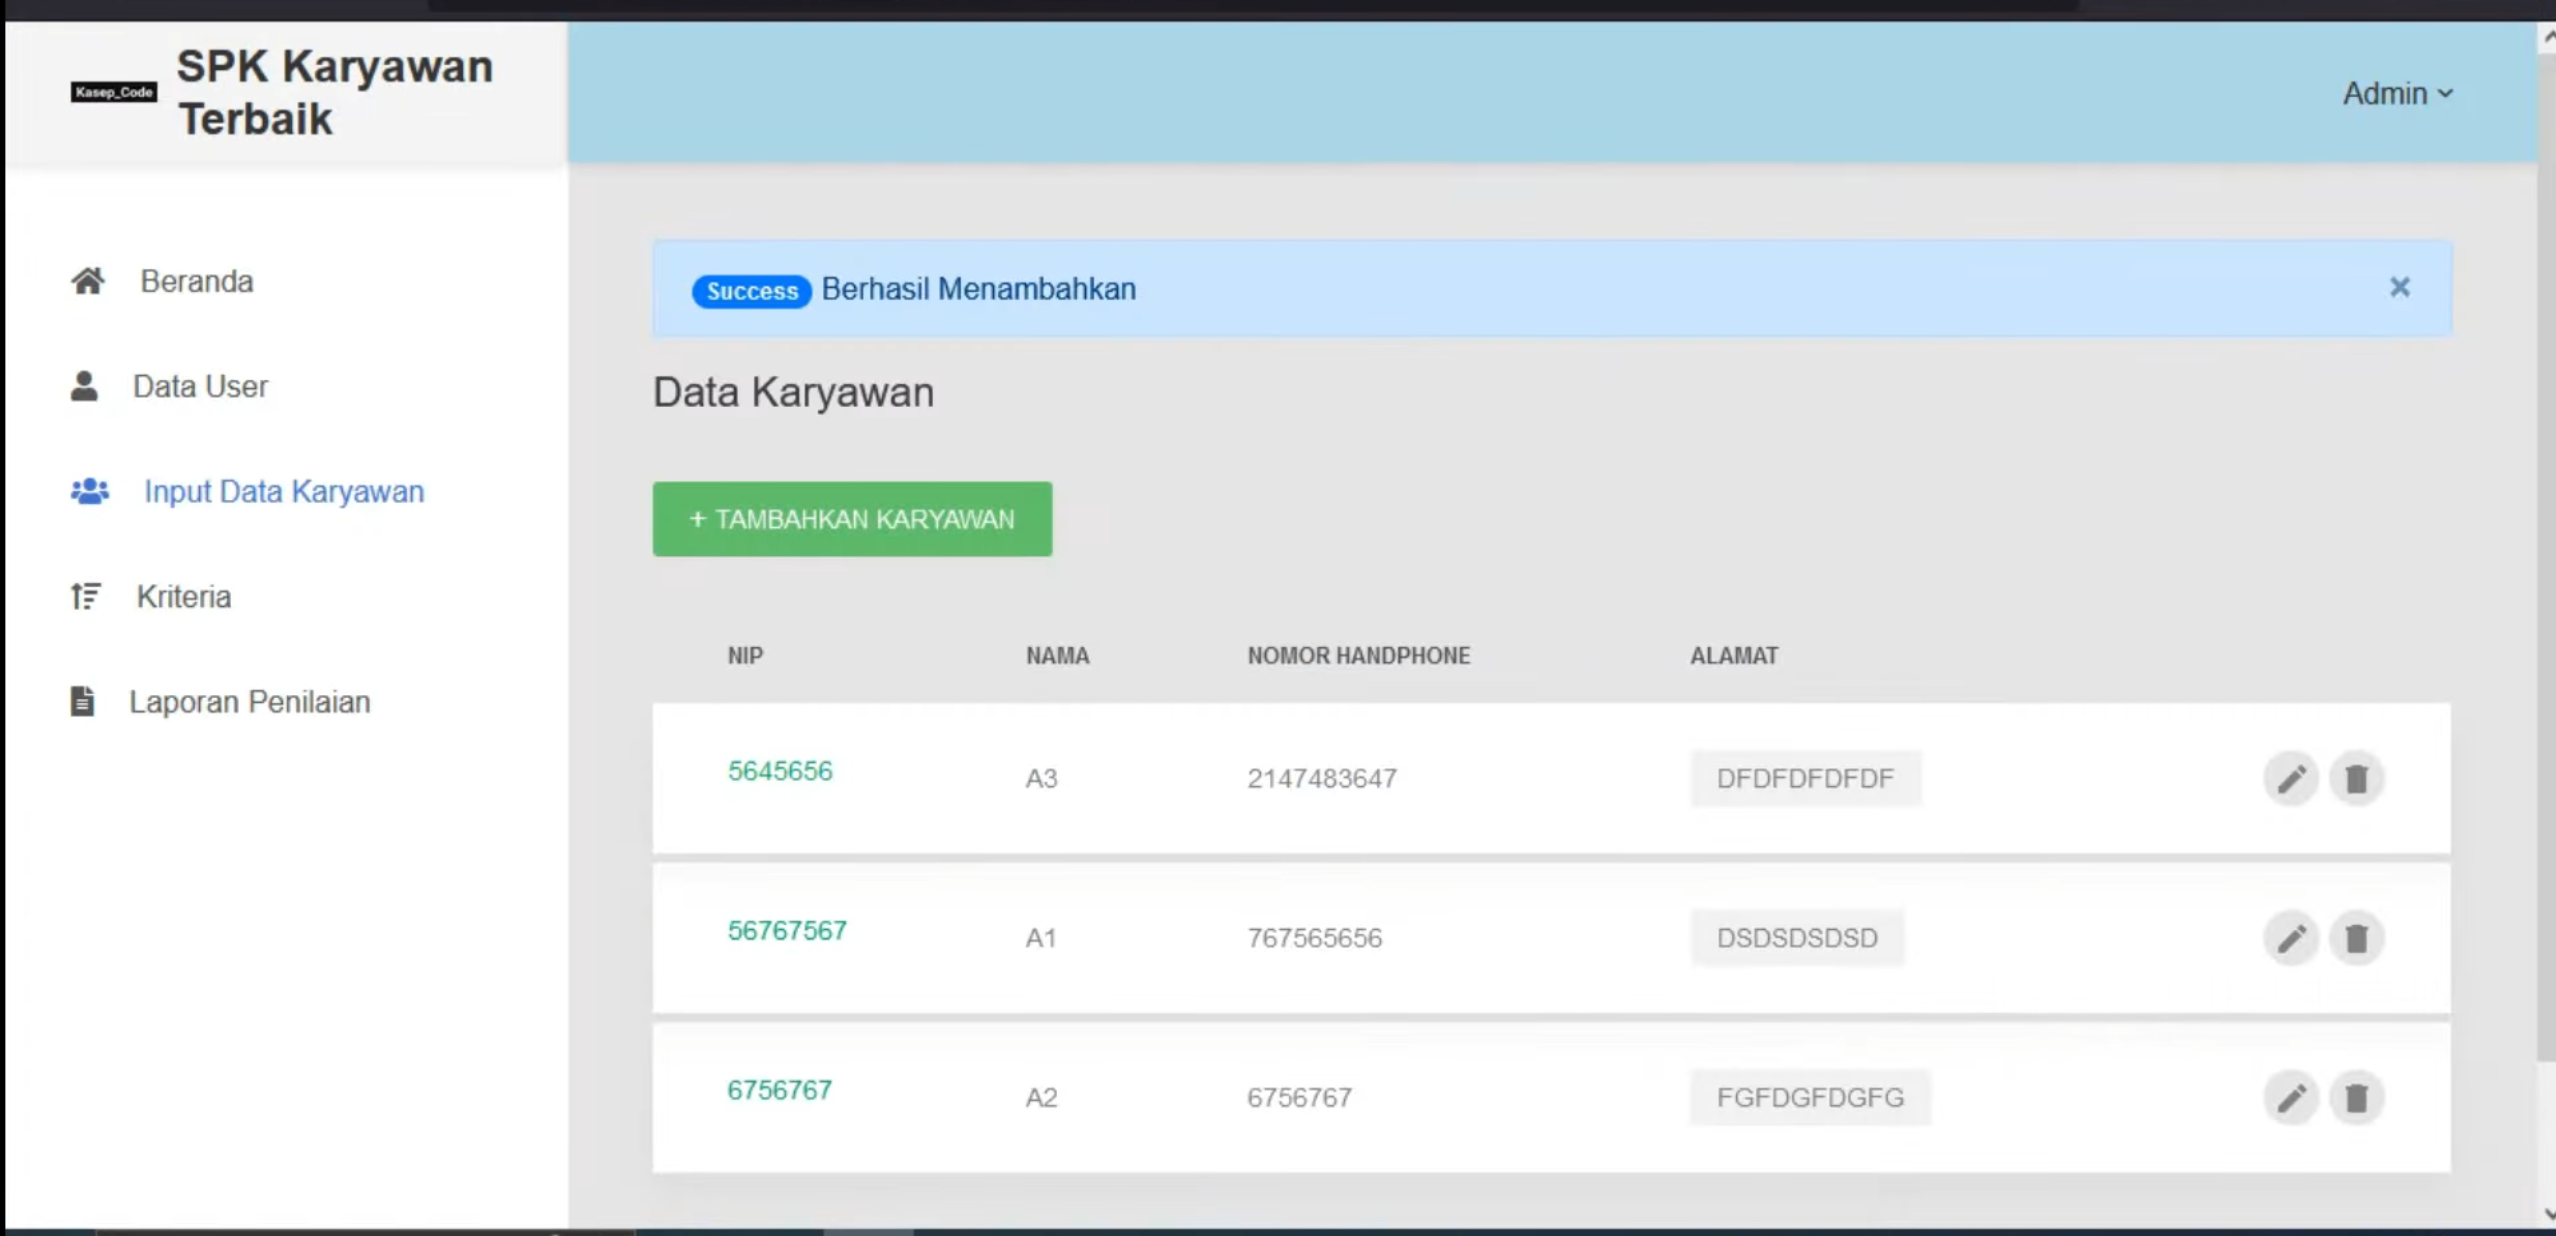Click the address badge DSDSDSDSD
Image resolution: width=2556 pixels, height=1236 pixels.
(1797, 938)
